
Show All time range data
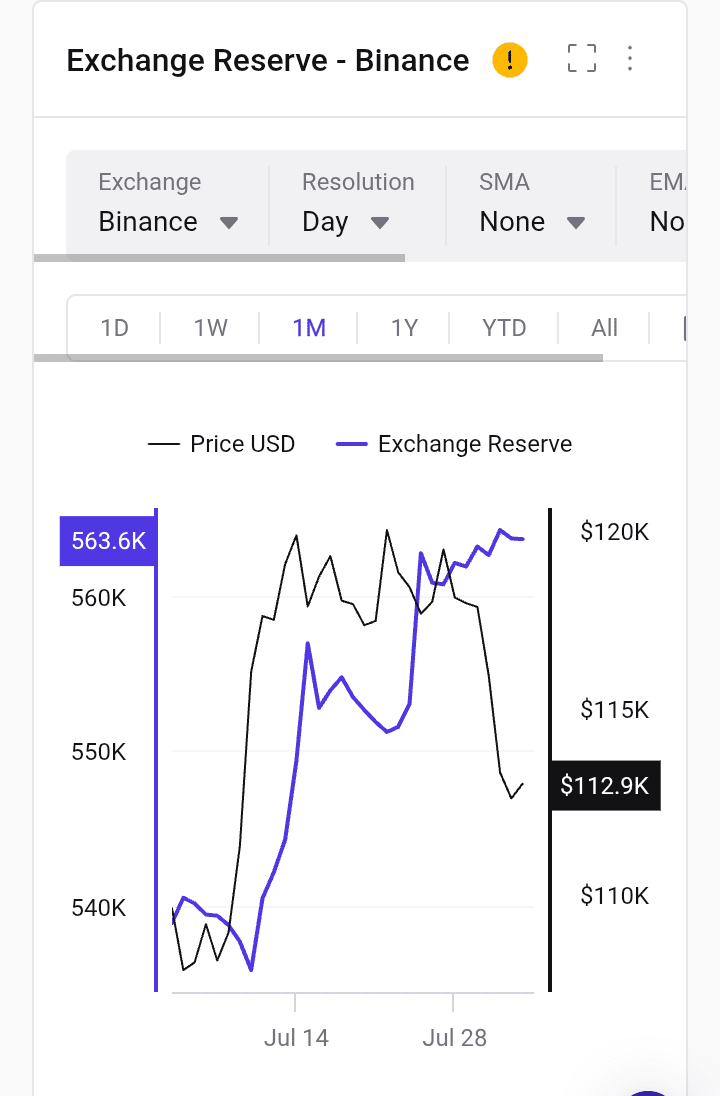coord(605,328)
